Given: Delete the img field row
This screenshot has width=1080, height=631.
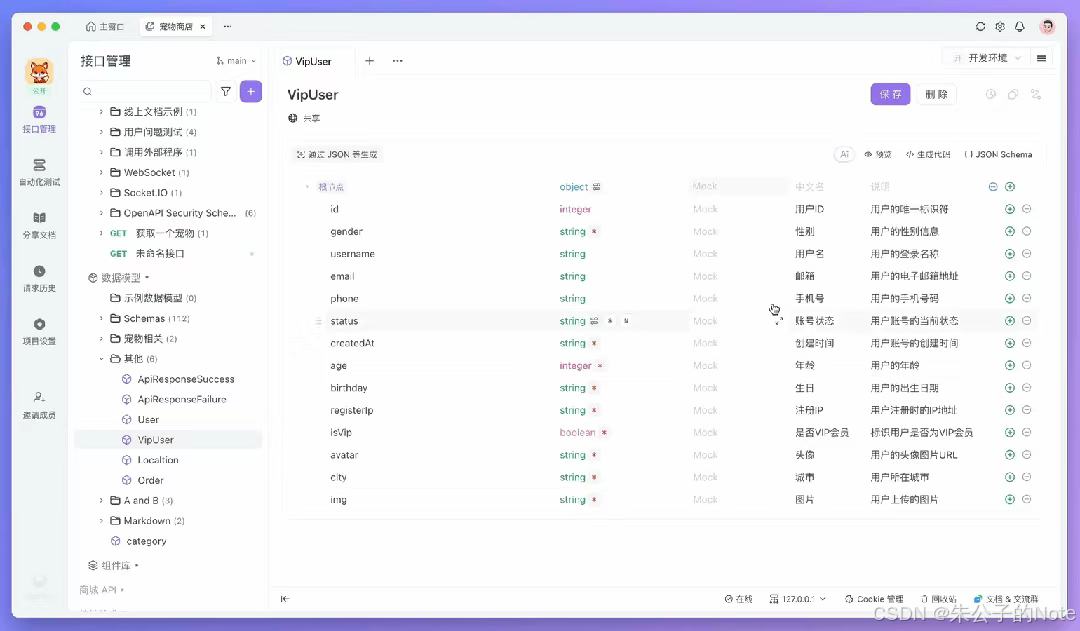Looking at the screenshot, I should pos(1026,499).
